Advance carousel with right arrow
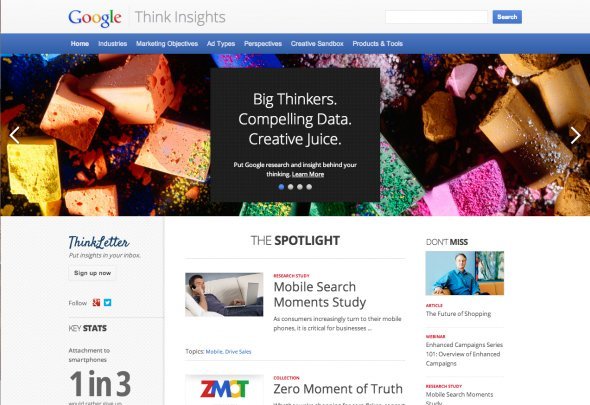This screenshot has height=405, width=590. click(x=575, y=136)
